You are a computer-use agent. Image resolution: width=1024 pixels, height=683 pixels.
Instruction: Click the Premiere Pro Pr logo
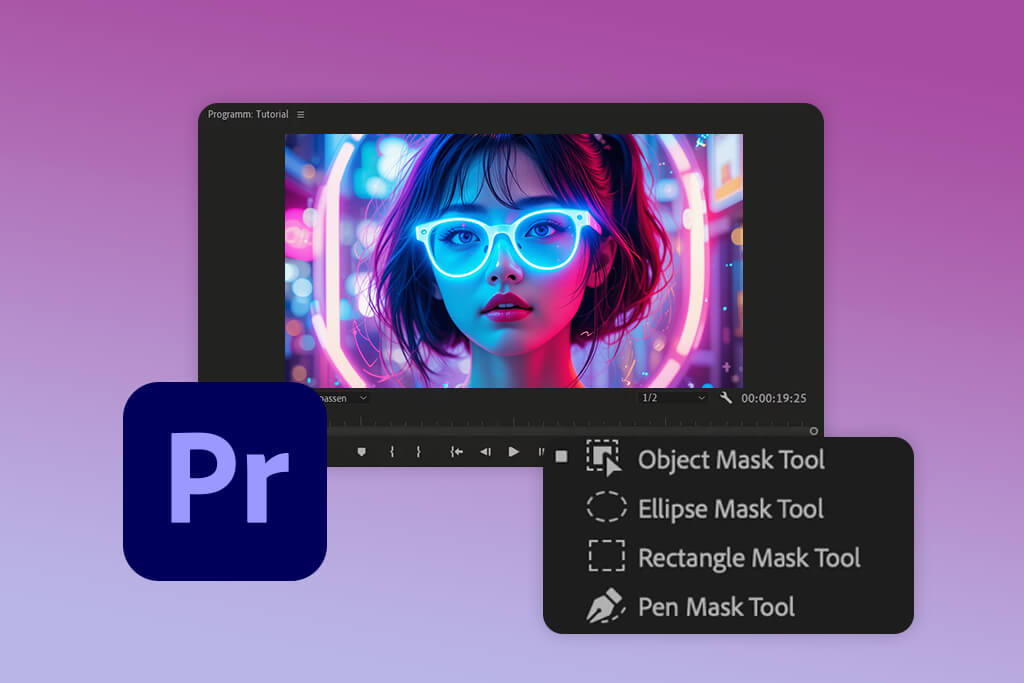pos(225,481)
